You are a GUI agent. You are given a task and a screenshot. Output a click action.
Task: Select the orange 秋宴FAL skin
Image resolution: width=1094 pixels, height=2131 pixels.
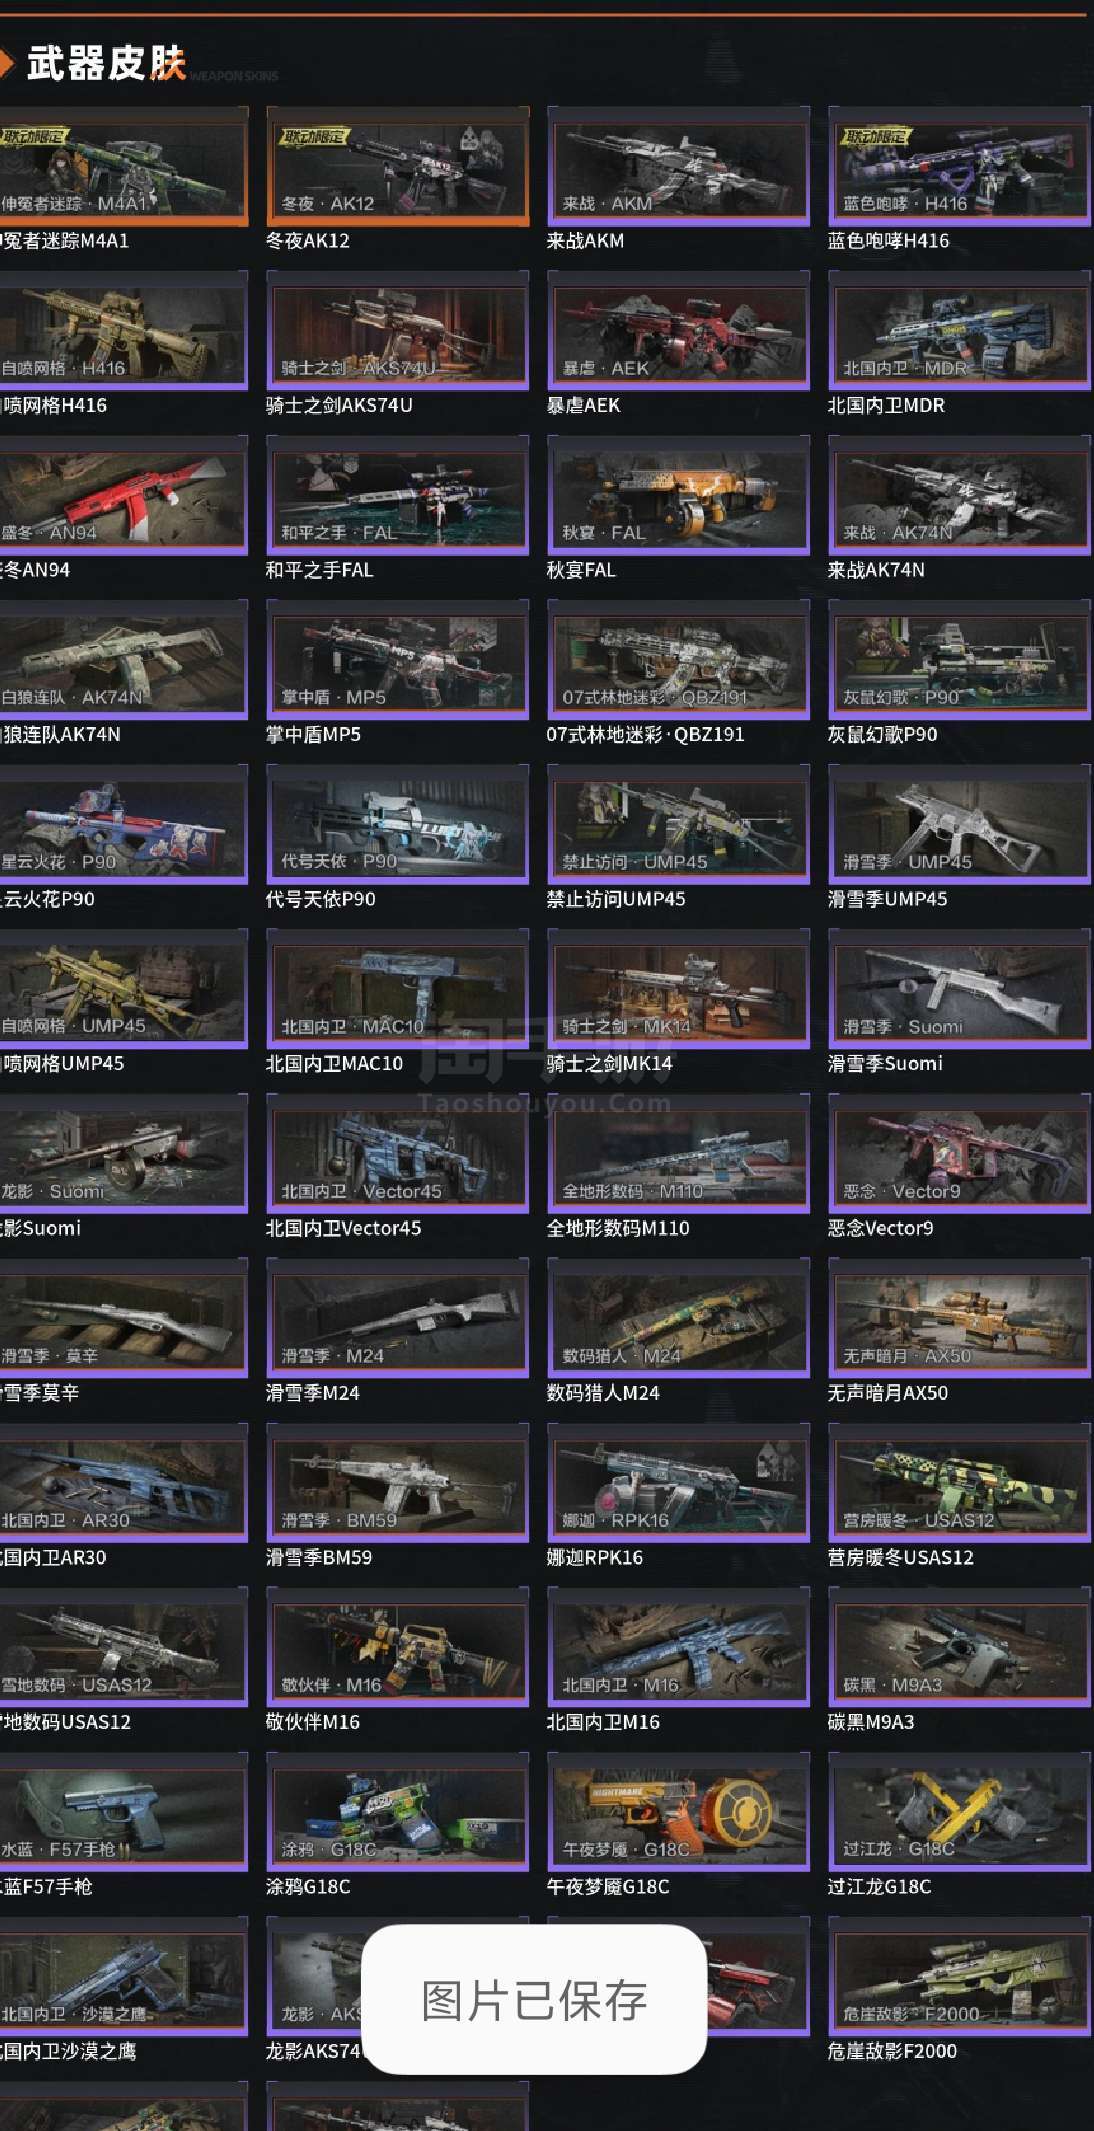coord(678,496)
